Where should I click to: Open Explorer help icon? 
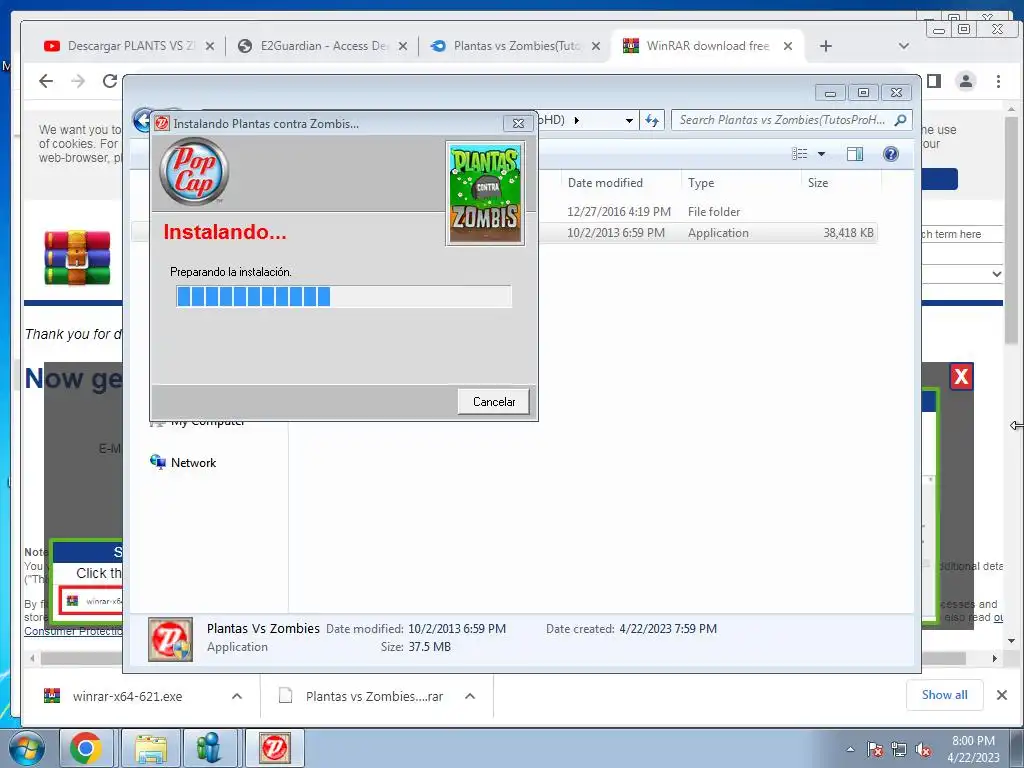coord(891,154)
